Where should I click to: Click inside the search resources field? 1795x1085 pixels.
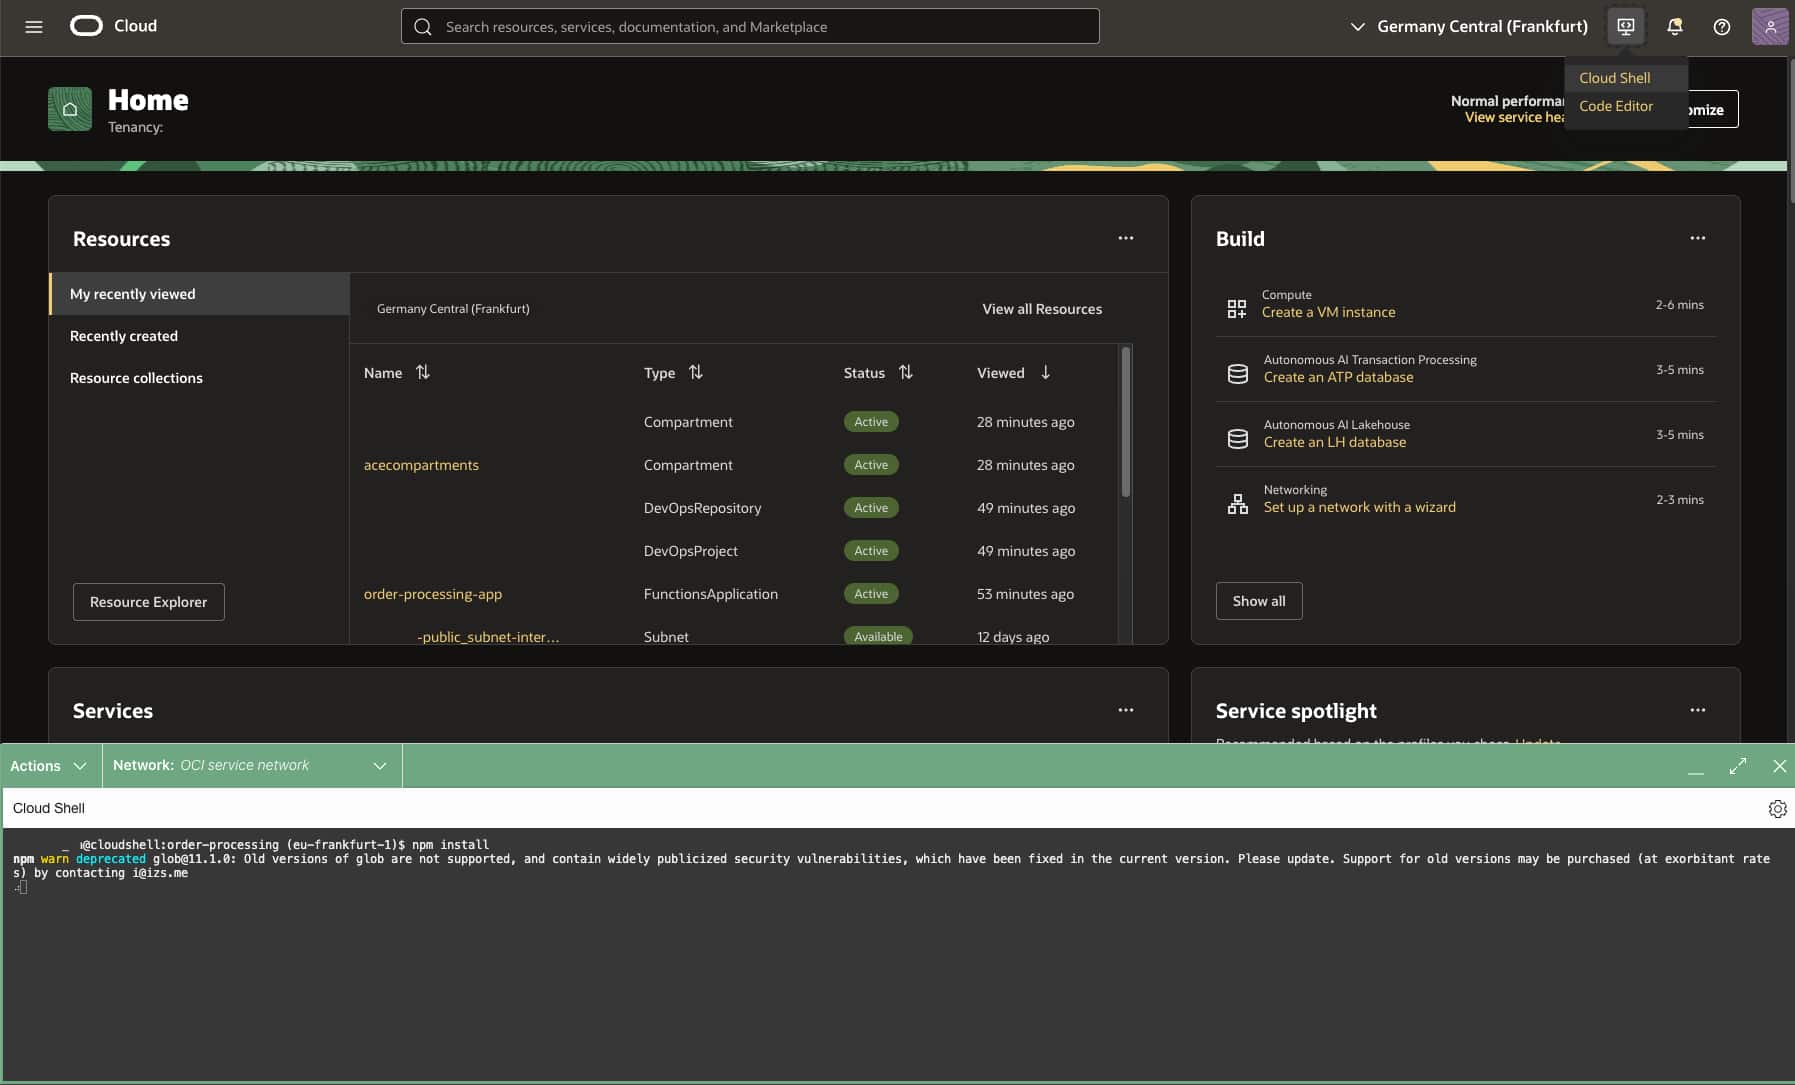point(748,26)
